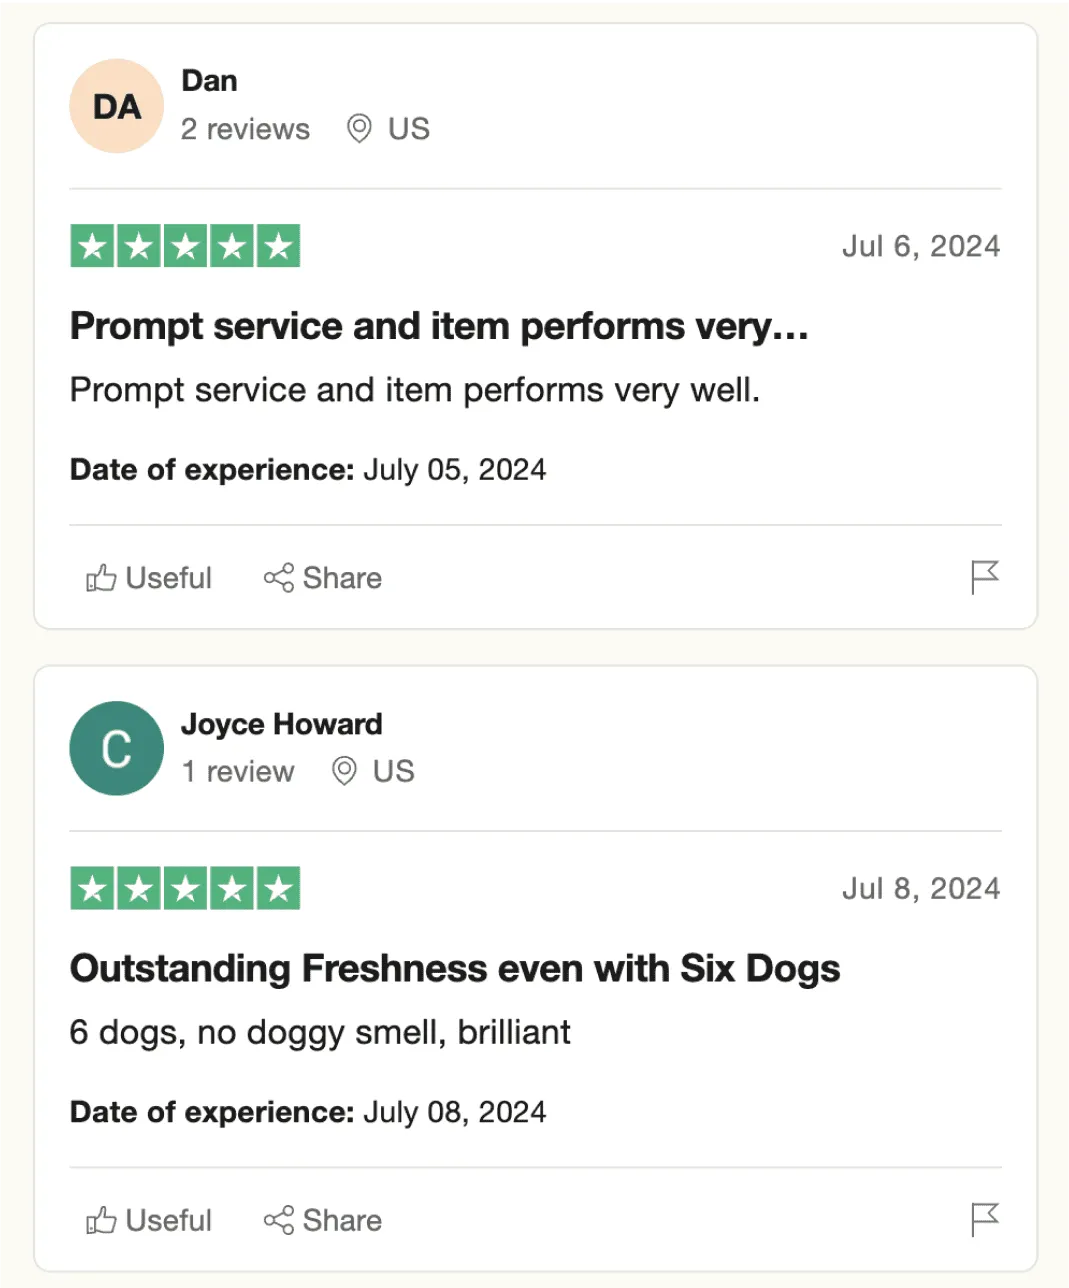Open Dan's reviewer profile name
Viewport: 1069px width, 1288px height.
(x=209, y=81)
